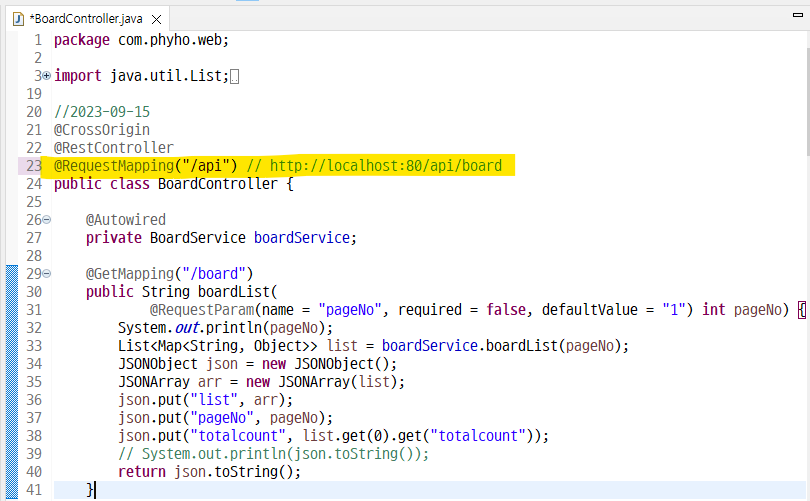810x501 pixels.
Task: Click line number 23 in the gutter
Action: [34, 166]
